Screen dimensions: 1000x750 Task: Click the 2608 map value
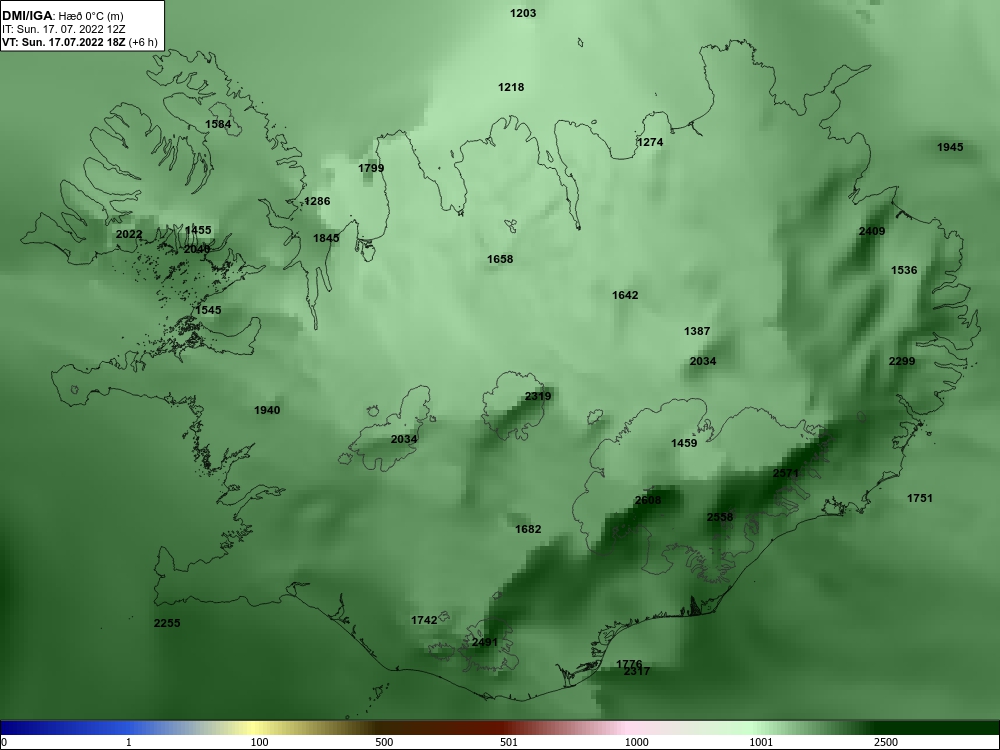(x=648, y=501)
